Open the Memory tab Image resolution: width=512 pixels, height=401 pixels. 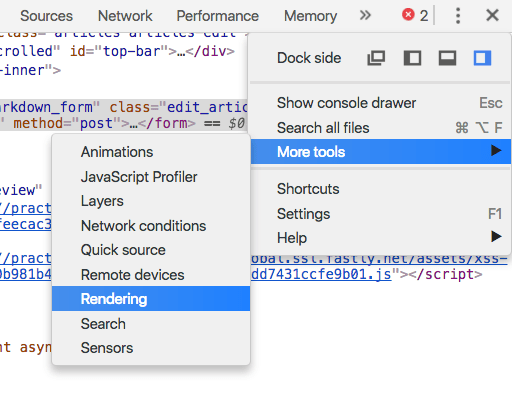310,16
